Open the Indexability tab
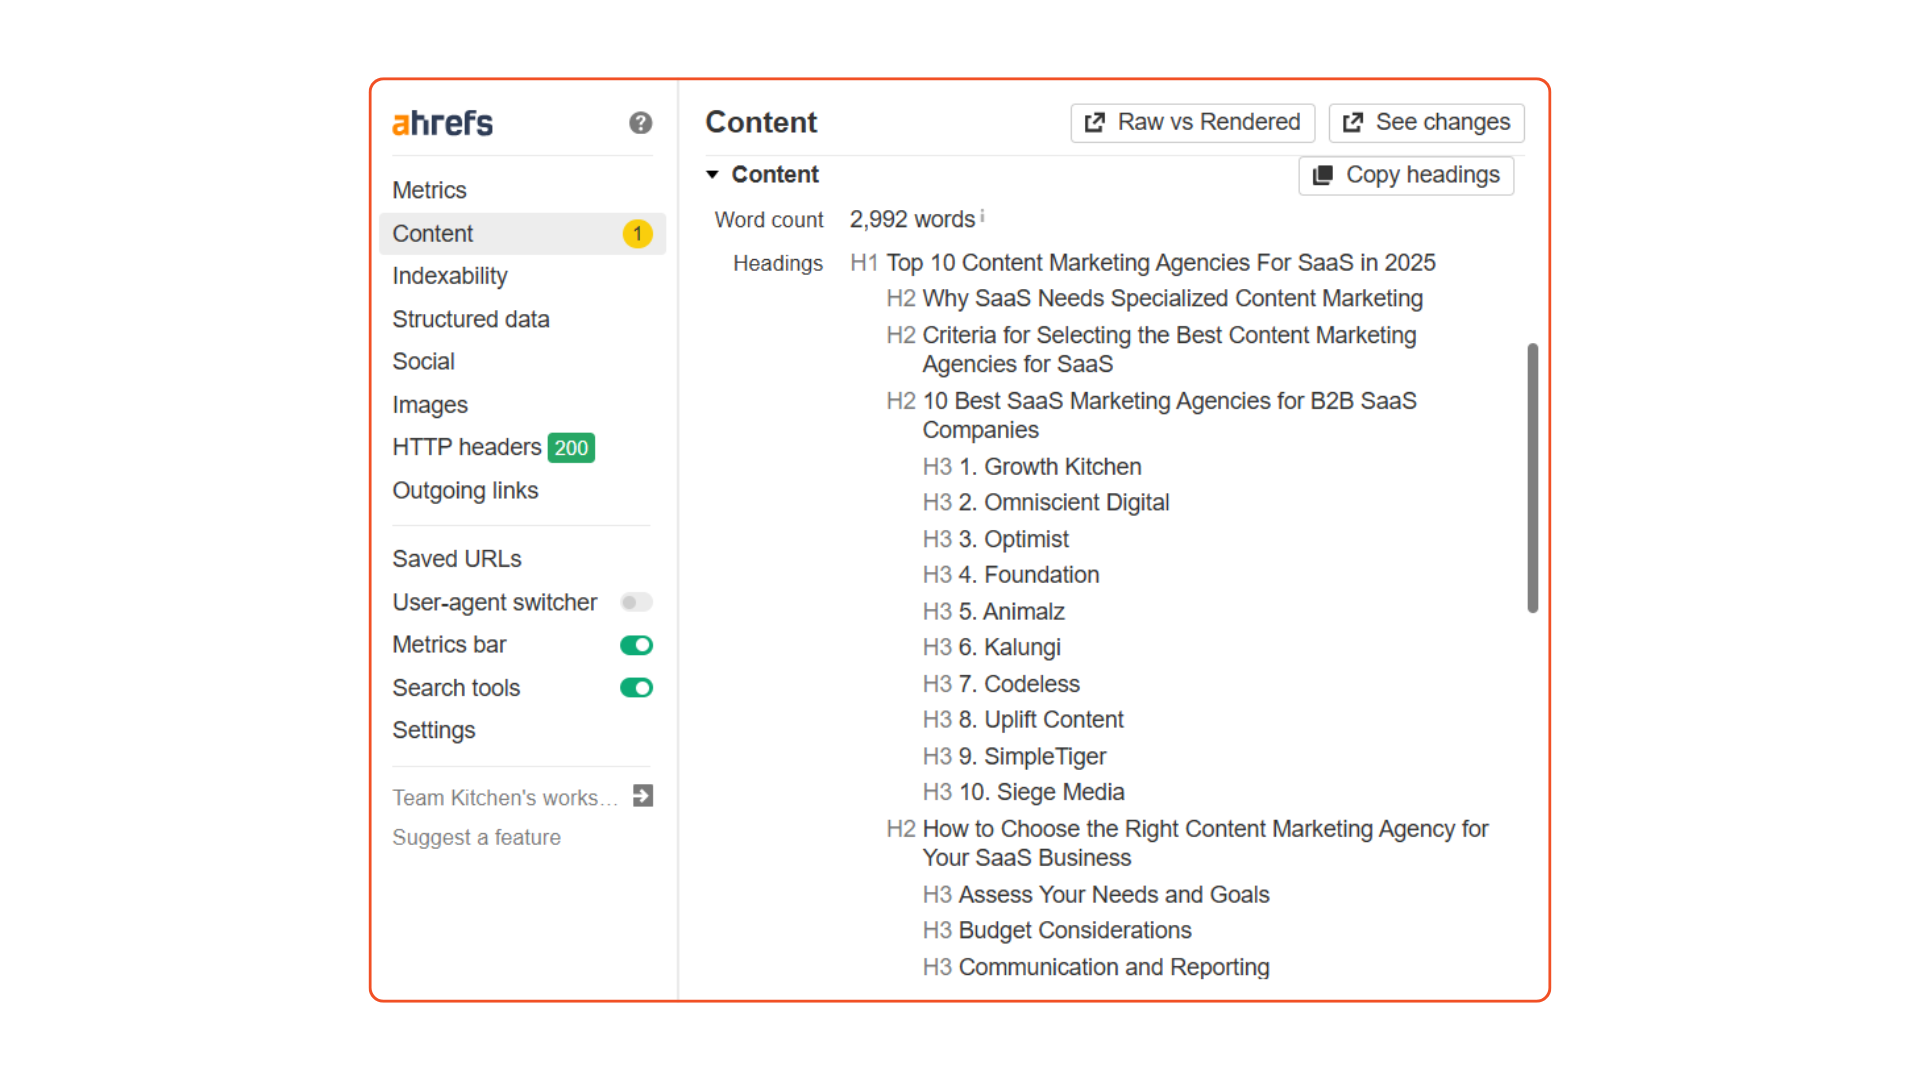Screen dimensions: 1920x1080 [449, 276]
